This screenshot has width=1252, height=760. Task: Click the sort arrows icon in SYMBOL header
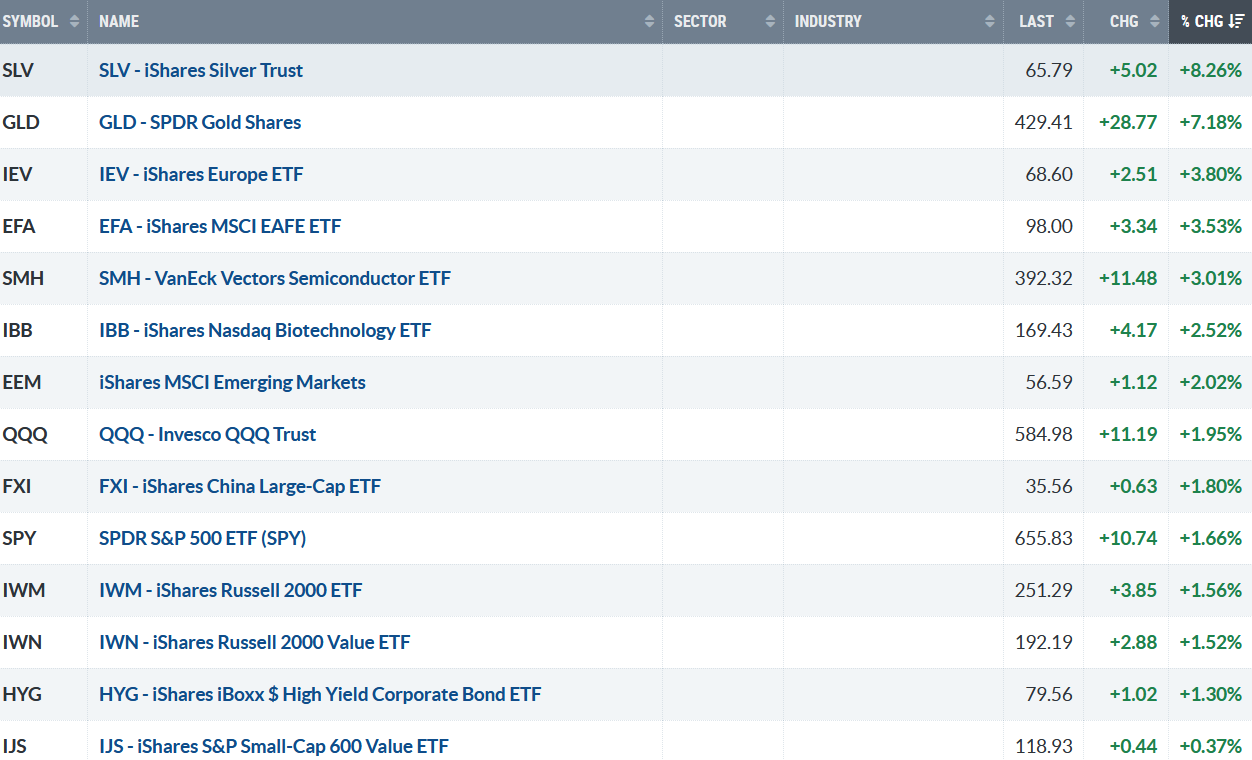(x=74, y=21)
